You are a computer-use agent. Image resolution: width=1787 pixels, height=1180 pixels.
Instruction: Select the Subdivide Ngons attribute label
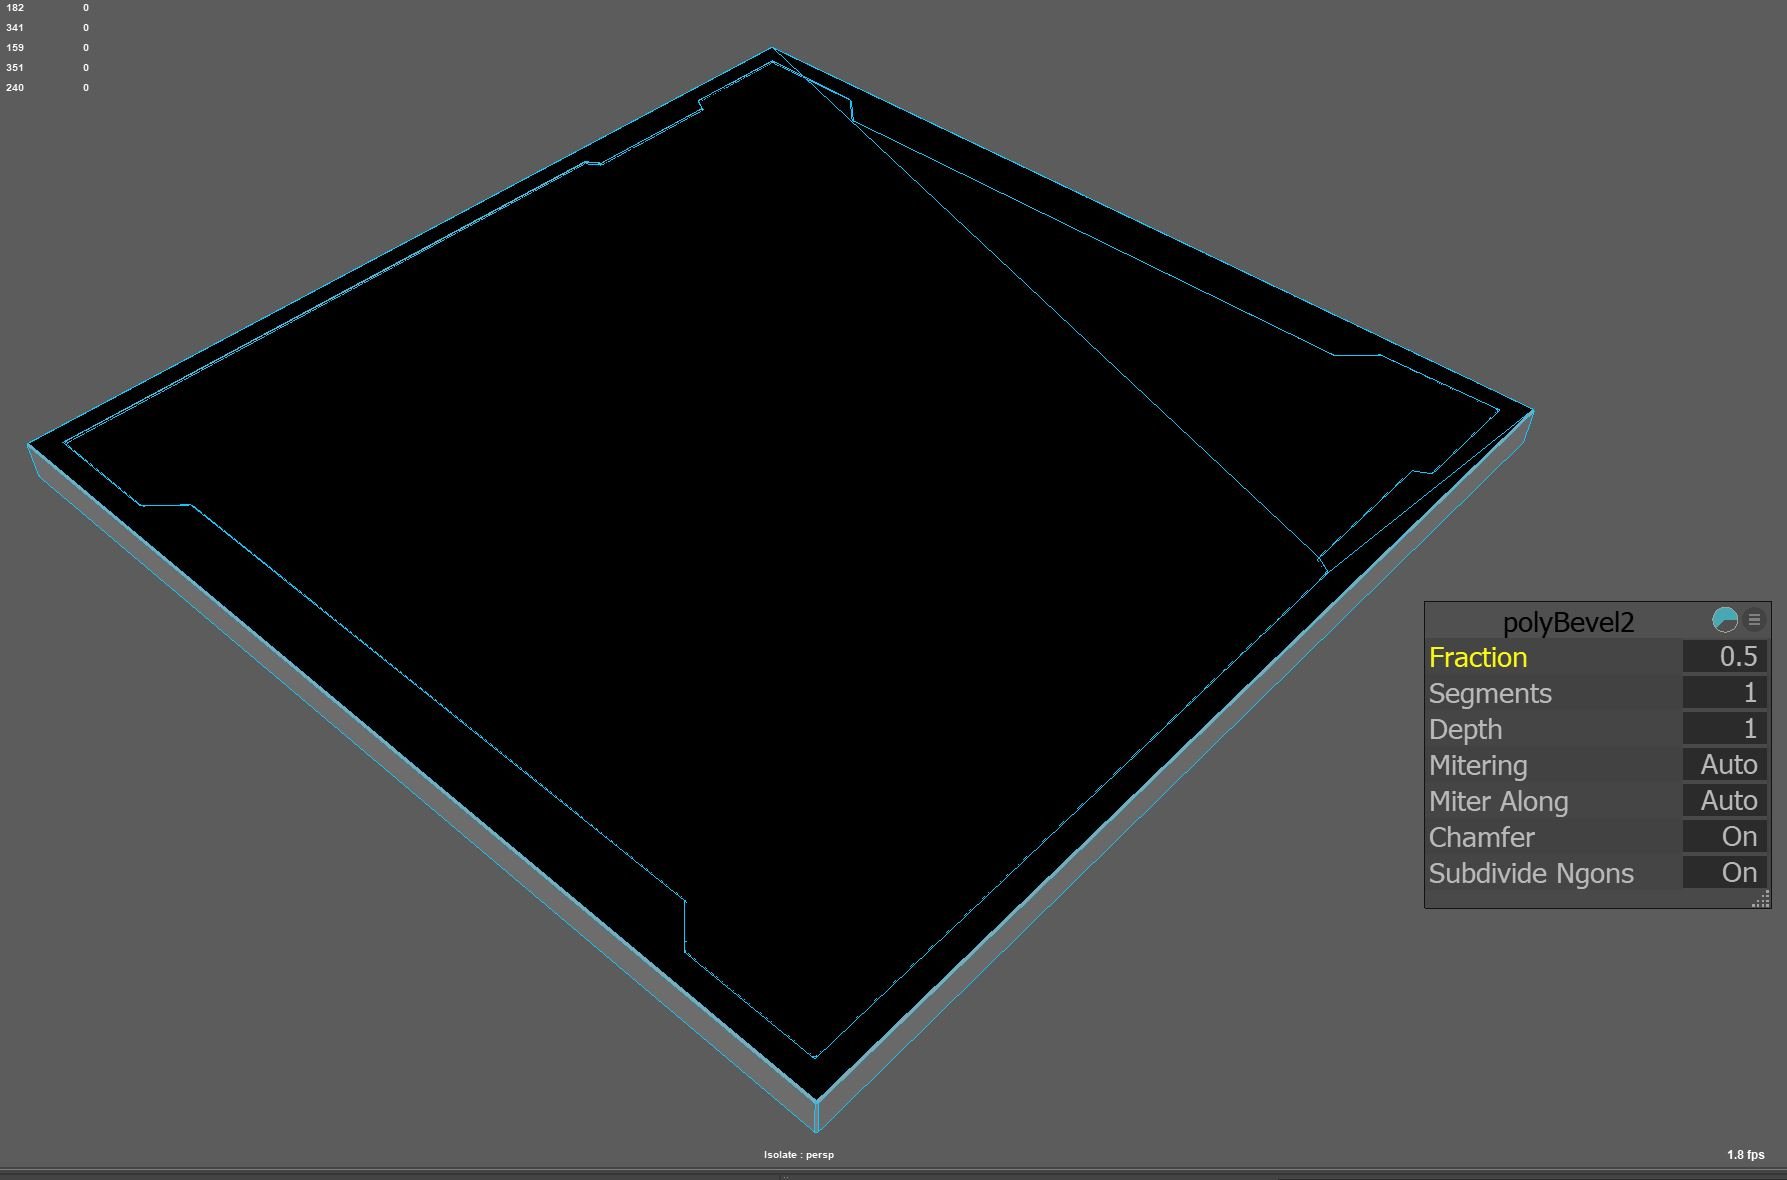1531,874
